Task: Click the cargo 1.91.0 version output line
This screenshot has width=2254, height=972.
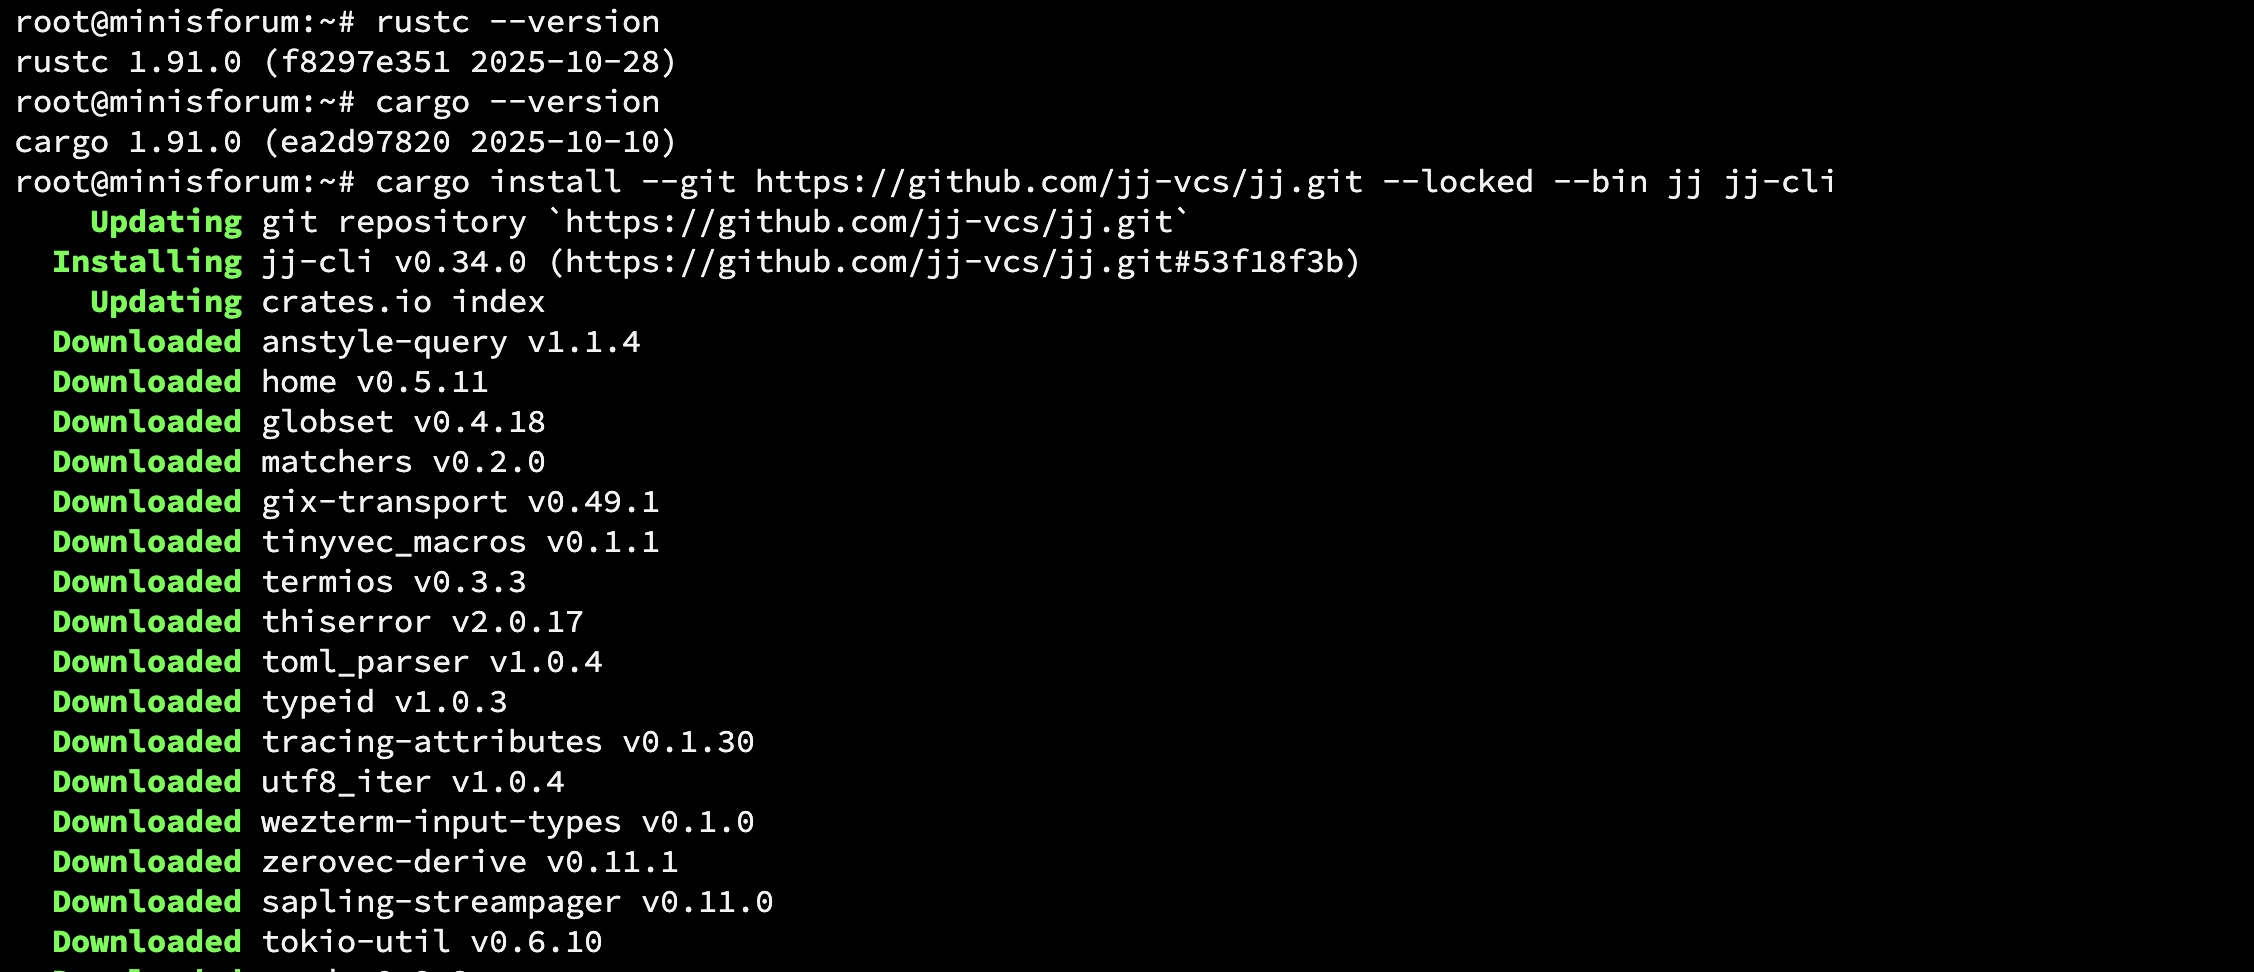Action: (345, 142)
